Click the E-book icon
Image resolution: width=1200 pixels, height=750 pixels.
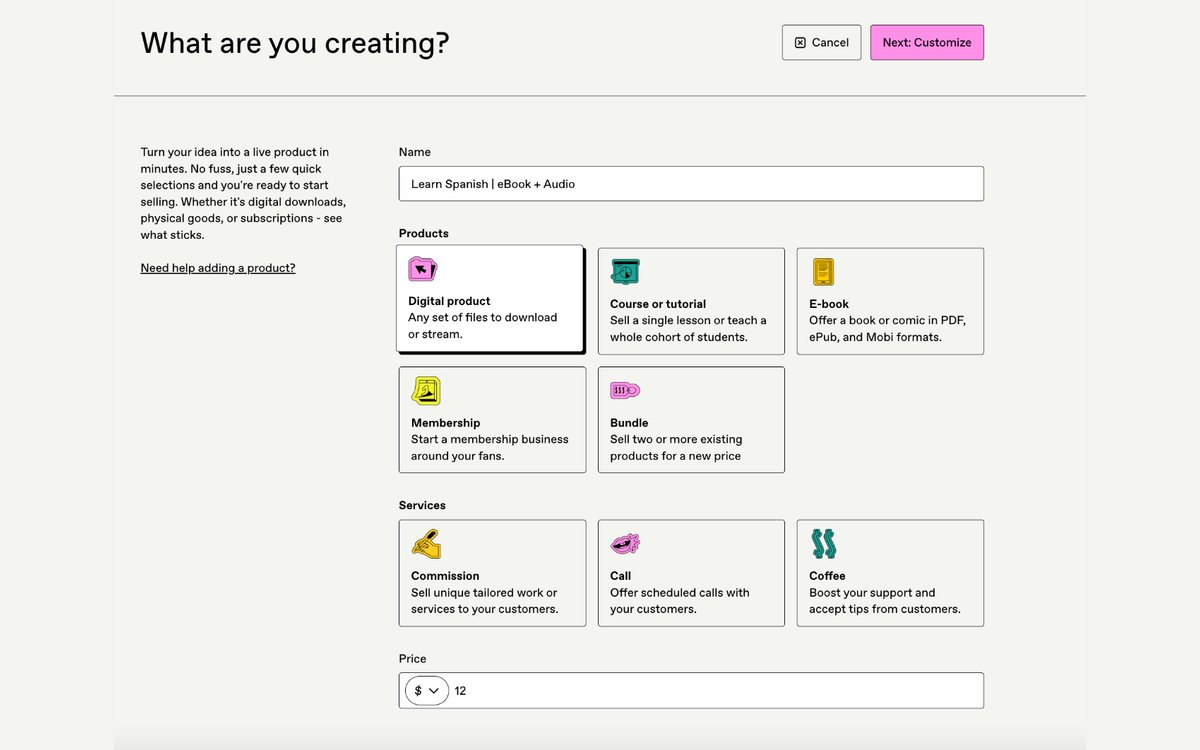point(823,272)
